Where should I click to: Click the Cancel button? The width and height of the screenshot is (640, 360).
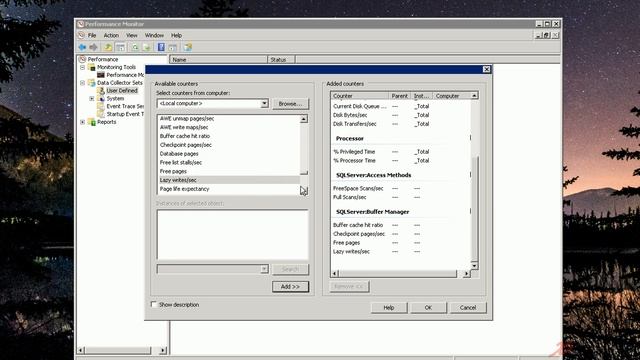point(468,308)
